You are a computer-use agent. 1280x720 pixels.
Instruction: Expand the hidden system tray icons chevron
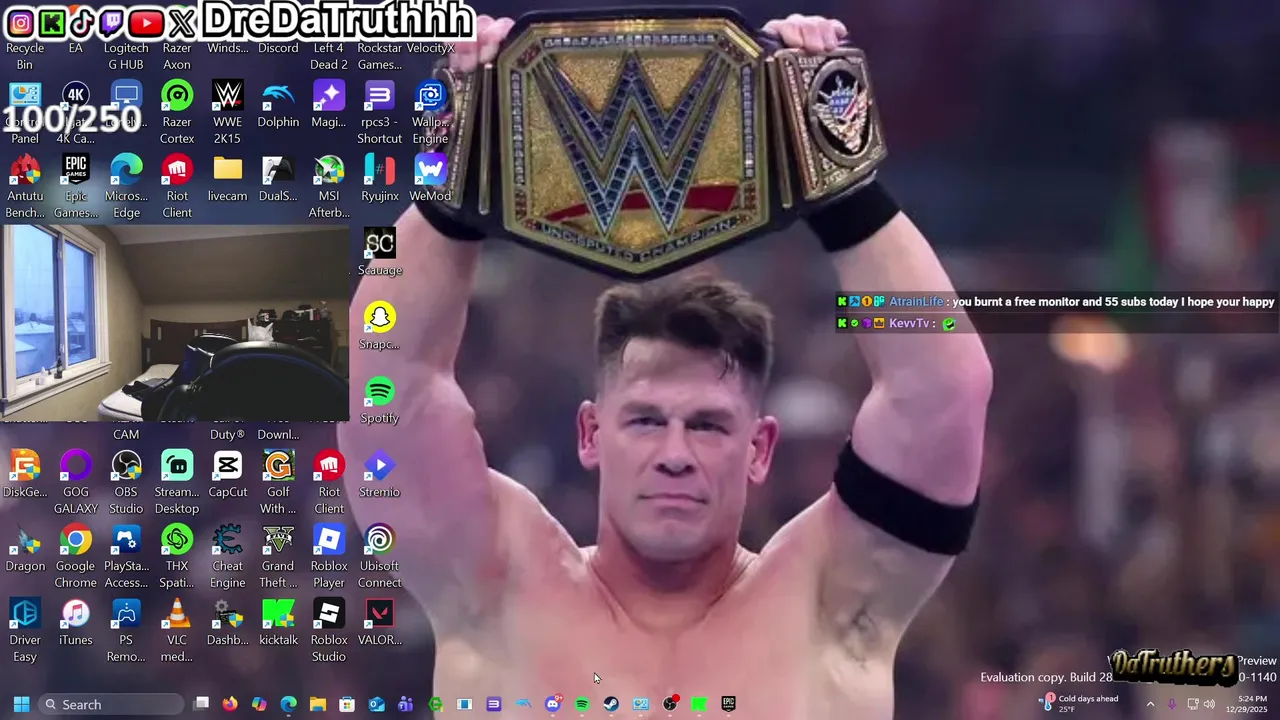pos(1150,704)
